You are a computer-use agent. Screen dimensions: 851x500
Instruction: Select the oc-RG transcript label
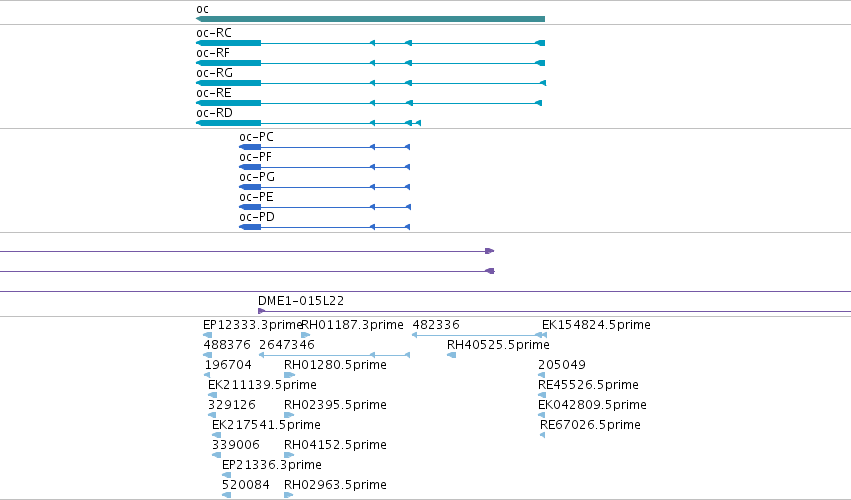tap(214, 73)
